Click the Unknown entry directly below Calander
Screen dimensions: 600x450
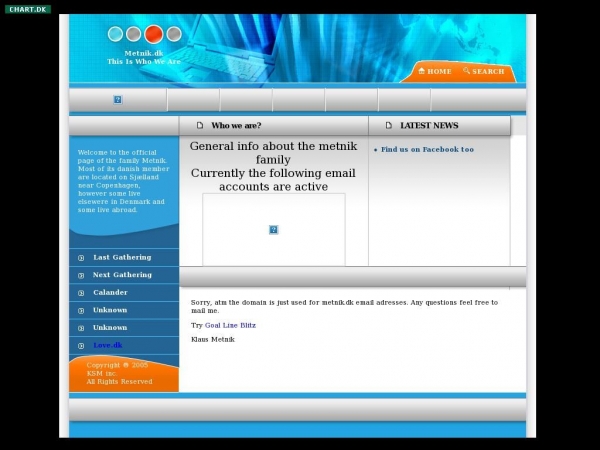pos(110,310)
